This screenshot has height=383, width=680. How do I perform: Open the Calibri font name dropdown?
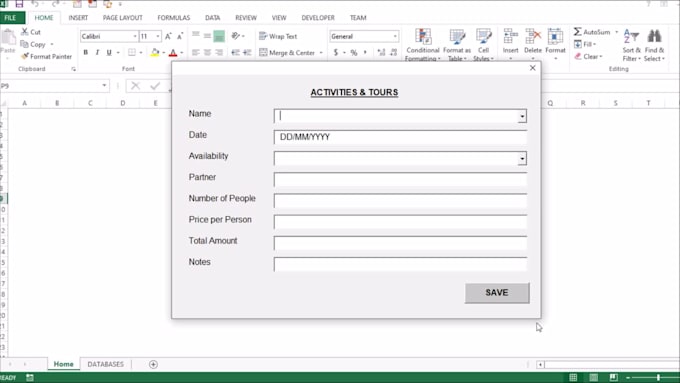tap(135, 36)
